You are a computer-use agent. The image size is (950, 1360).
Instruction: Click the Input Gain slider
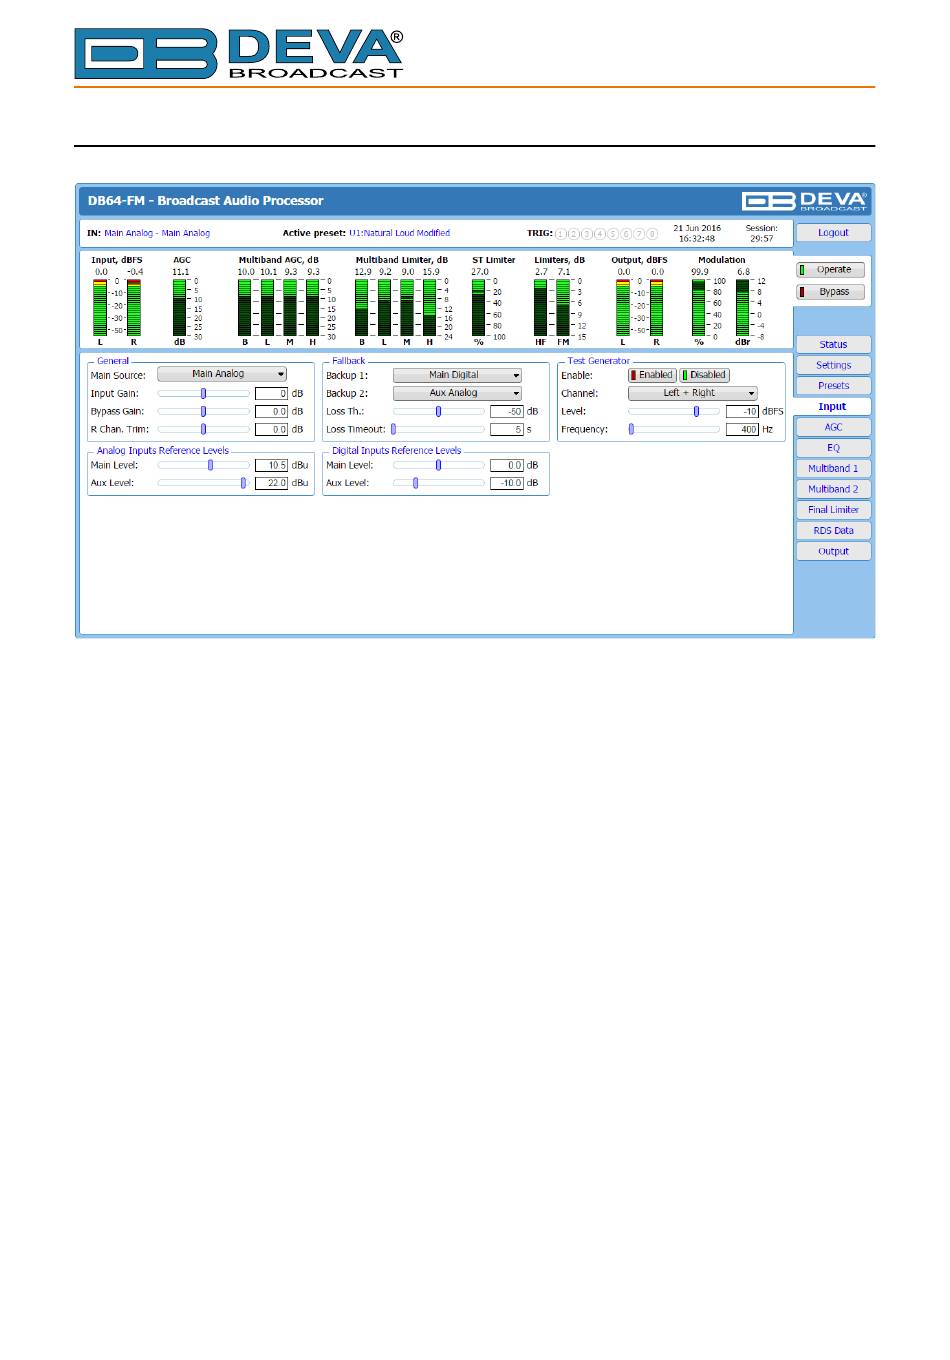(204, 393)
